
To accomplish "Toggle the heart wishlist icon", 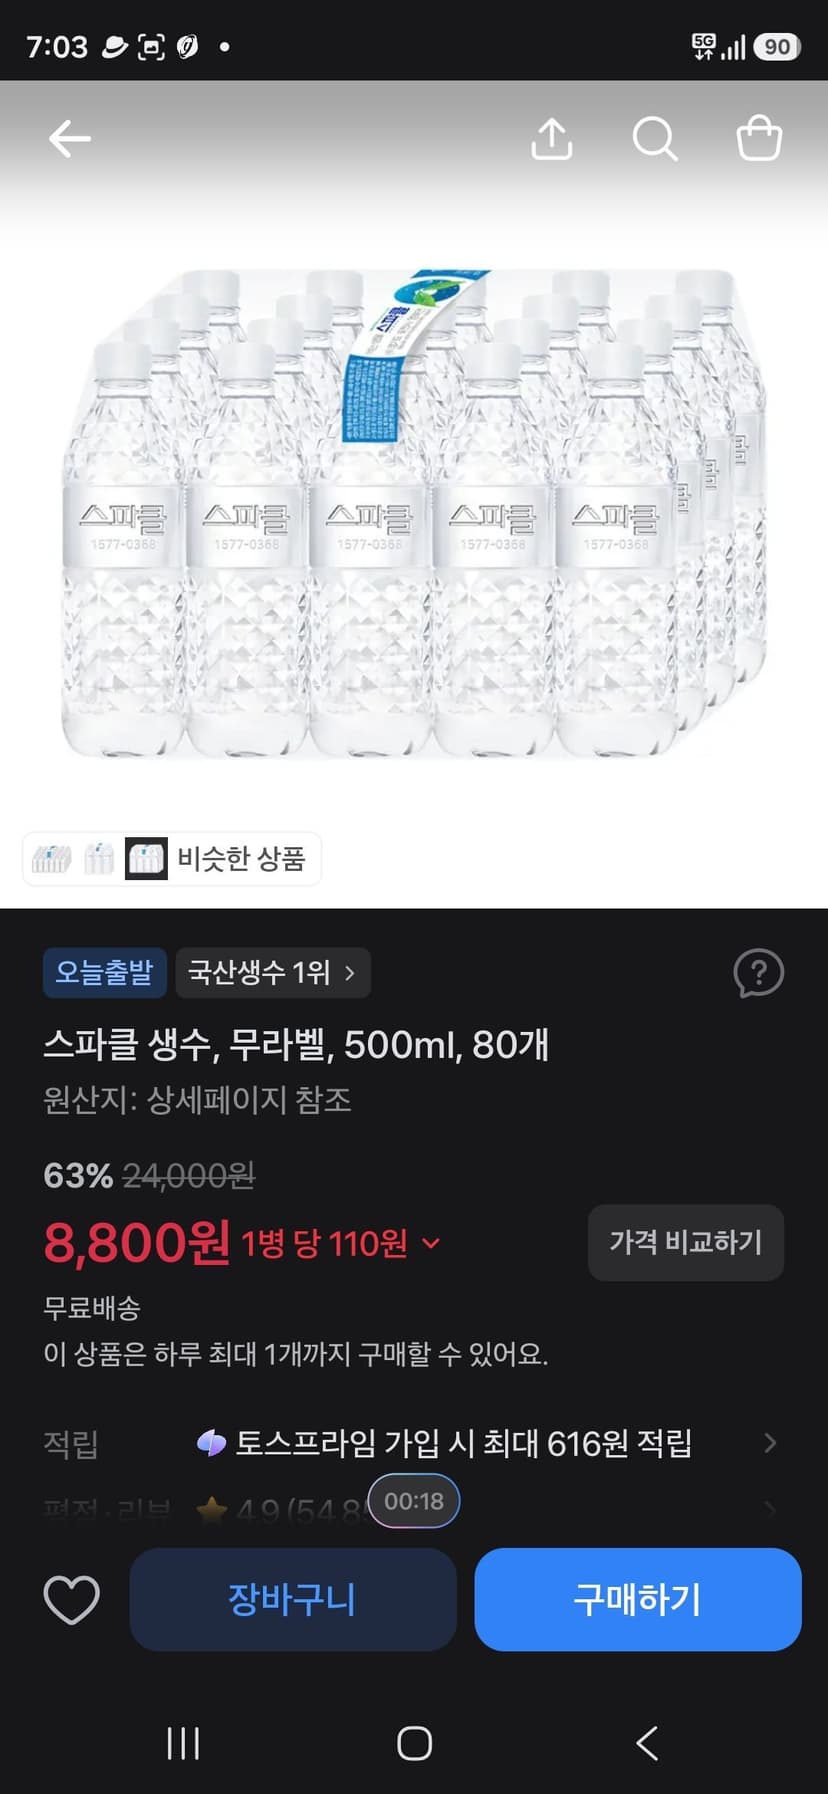I will point(72,1599).
